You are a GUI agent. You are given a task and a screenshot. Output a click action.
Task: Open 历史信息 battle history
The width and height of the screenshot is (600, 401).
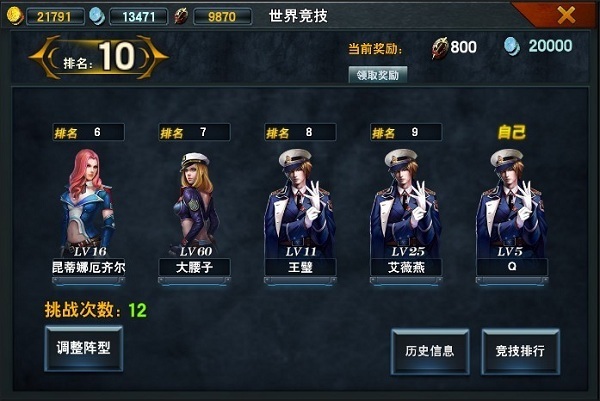[x=430, y=350]
